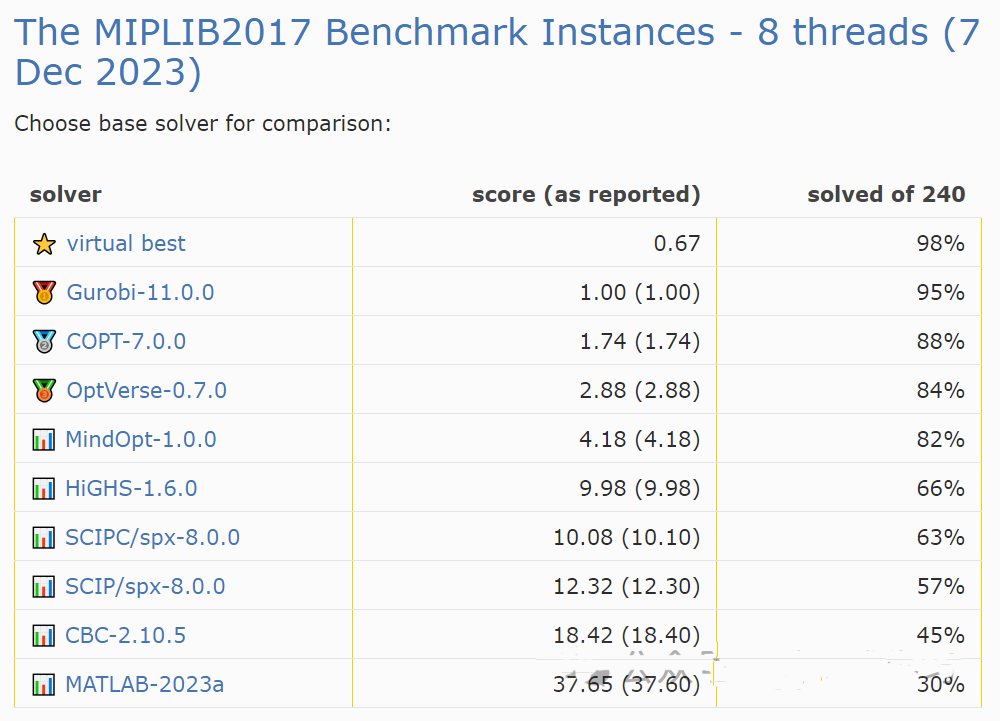Screen dimensions: 1000x721
Task: Click SCIPC's score 10.08 (10.10)
Action: 626,538
